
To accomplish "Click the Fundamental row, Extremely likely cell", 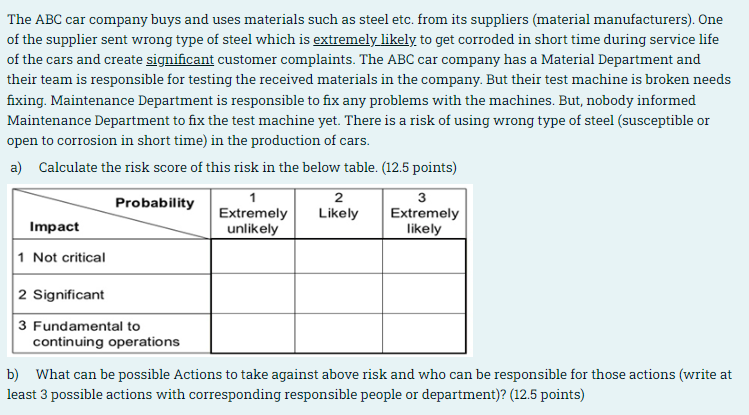I will 424,333.
